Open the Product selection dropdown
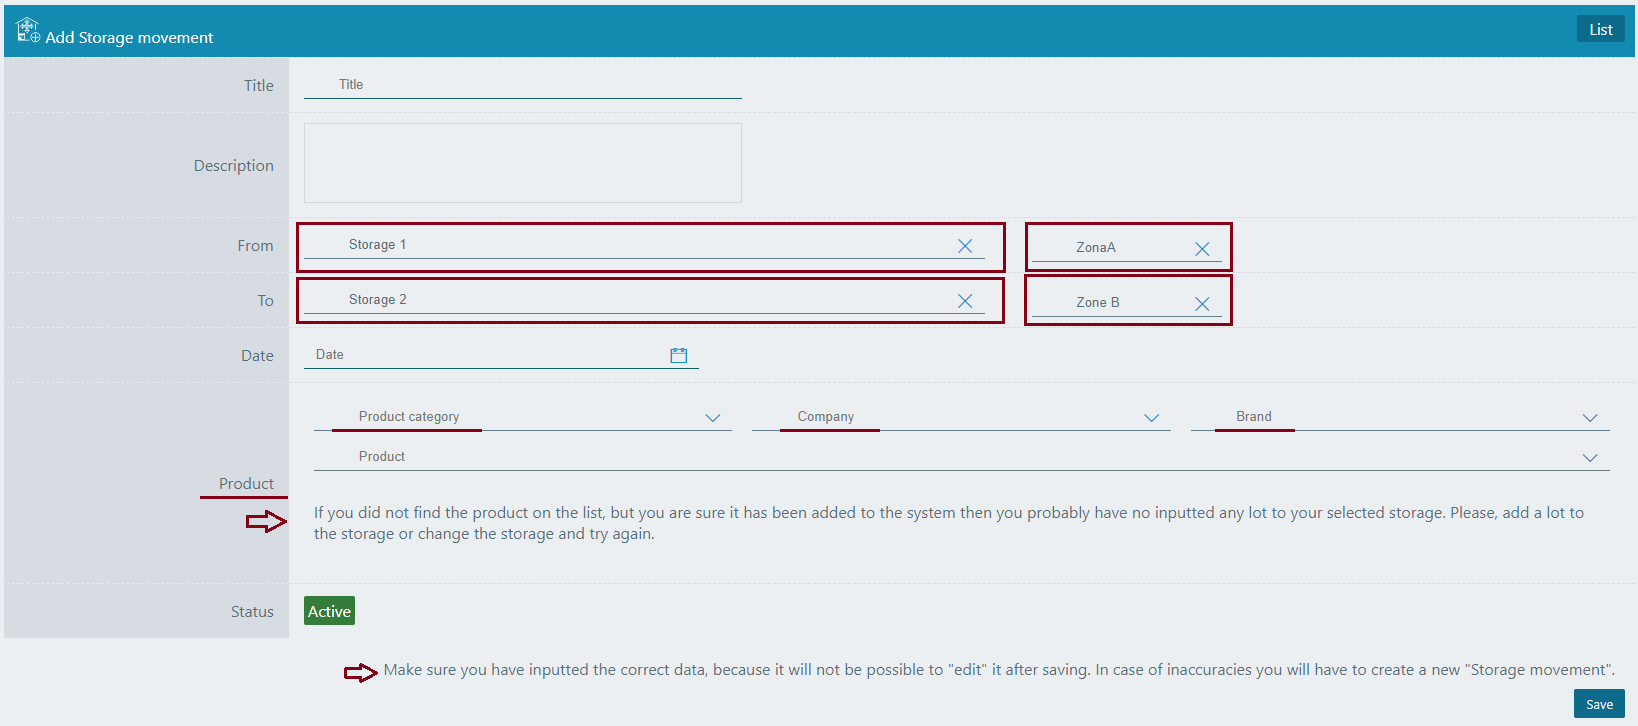Viewport: 1638px width, 726px height. coord(1589,458)
